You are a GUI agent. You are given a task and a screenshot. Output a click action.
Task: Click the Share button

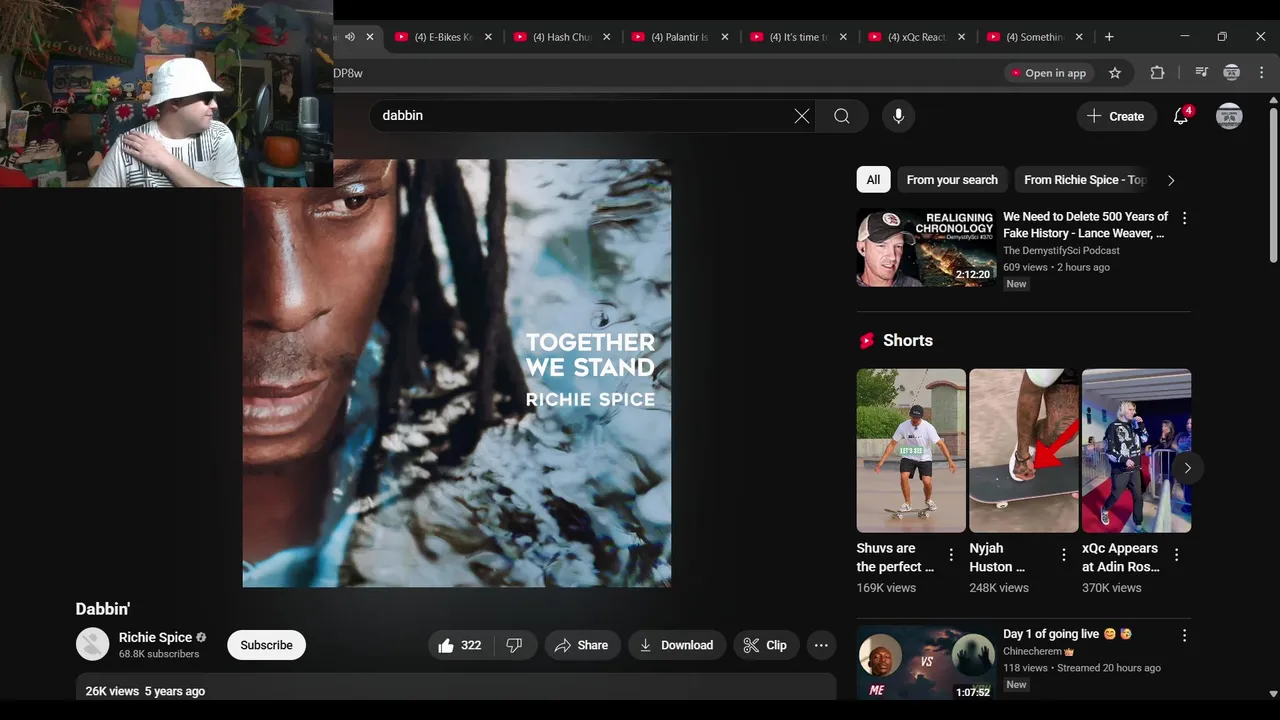coord(581,645)
